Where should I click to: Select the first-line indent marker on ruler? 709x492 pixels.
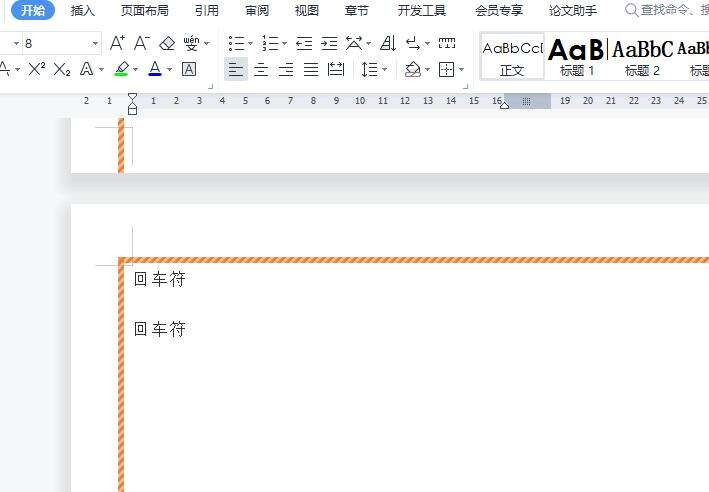132,97
